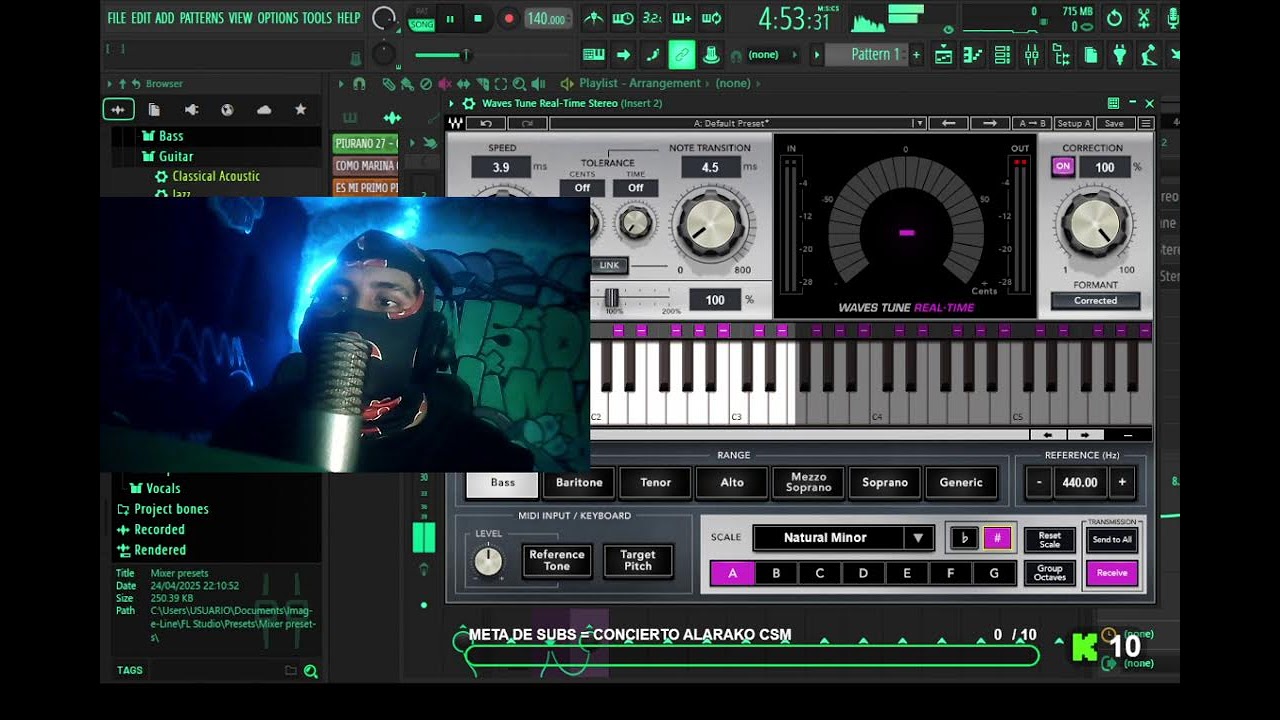Click the tempo 140.000 field

pyautogui.click(x=549, y=19)
